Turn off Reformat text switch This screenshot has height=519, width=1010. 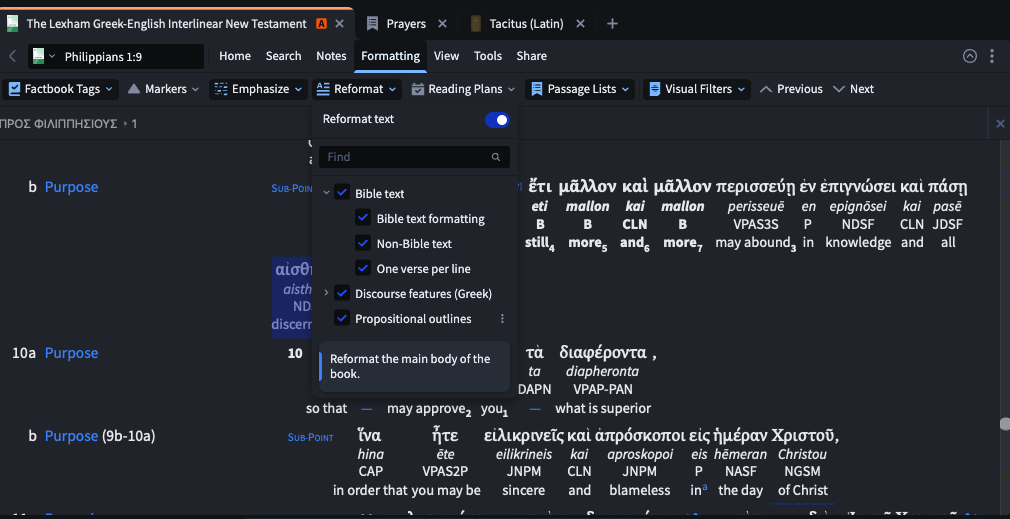tap(497, 120)
